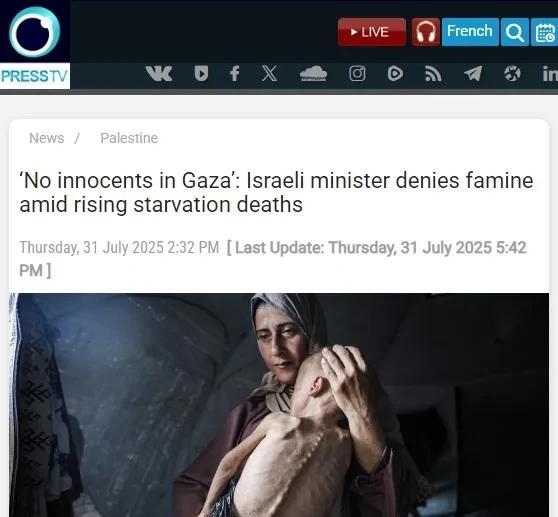Open the VK social page icon
This screenshot has width=558, height=517.
(159, 74)
